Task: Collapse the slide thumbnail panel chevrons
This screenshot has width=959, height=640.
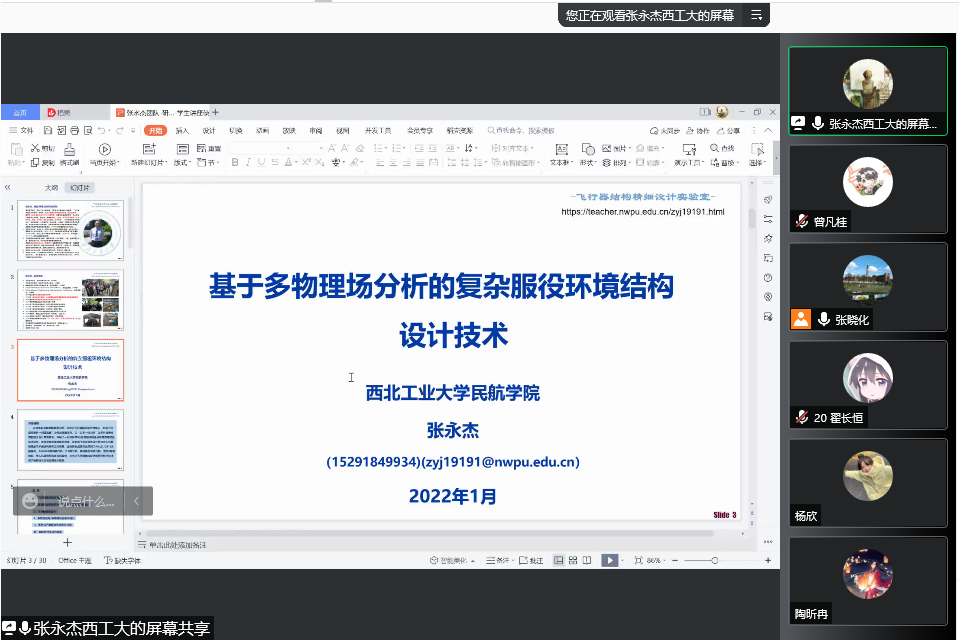Action: [8, 187]
